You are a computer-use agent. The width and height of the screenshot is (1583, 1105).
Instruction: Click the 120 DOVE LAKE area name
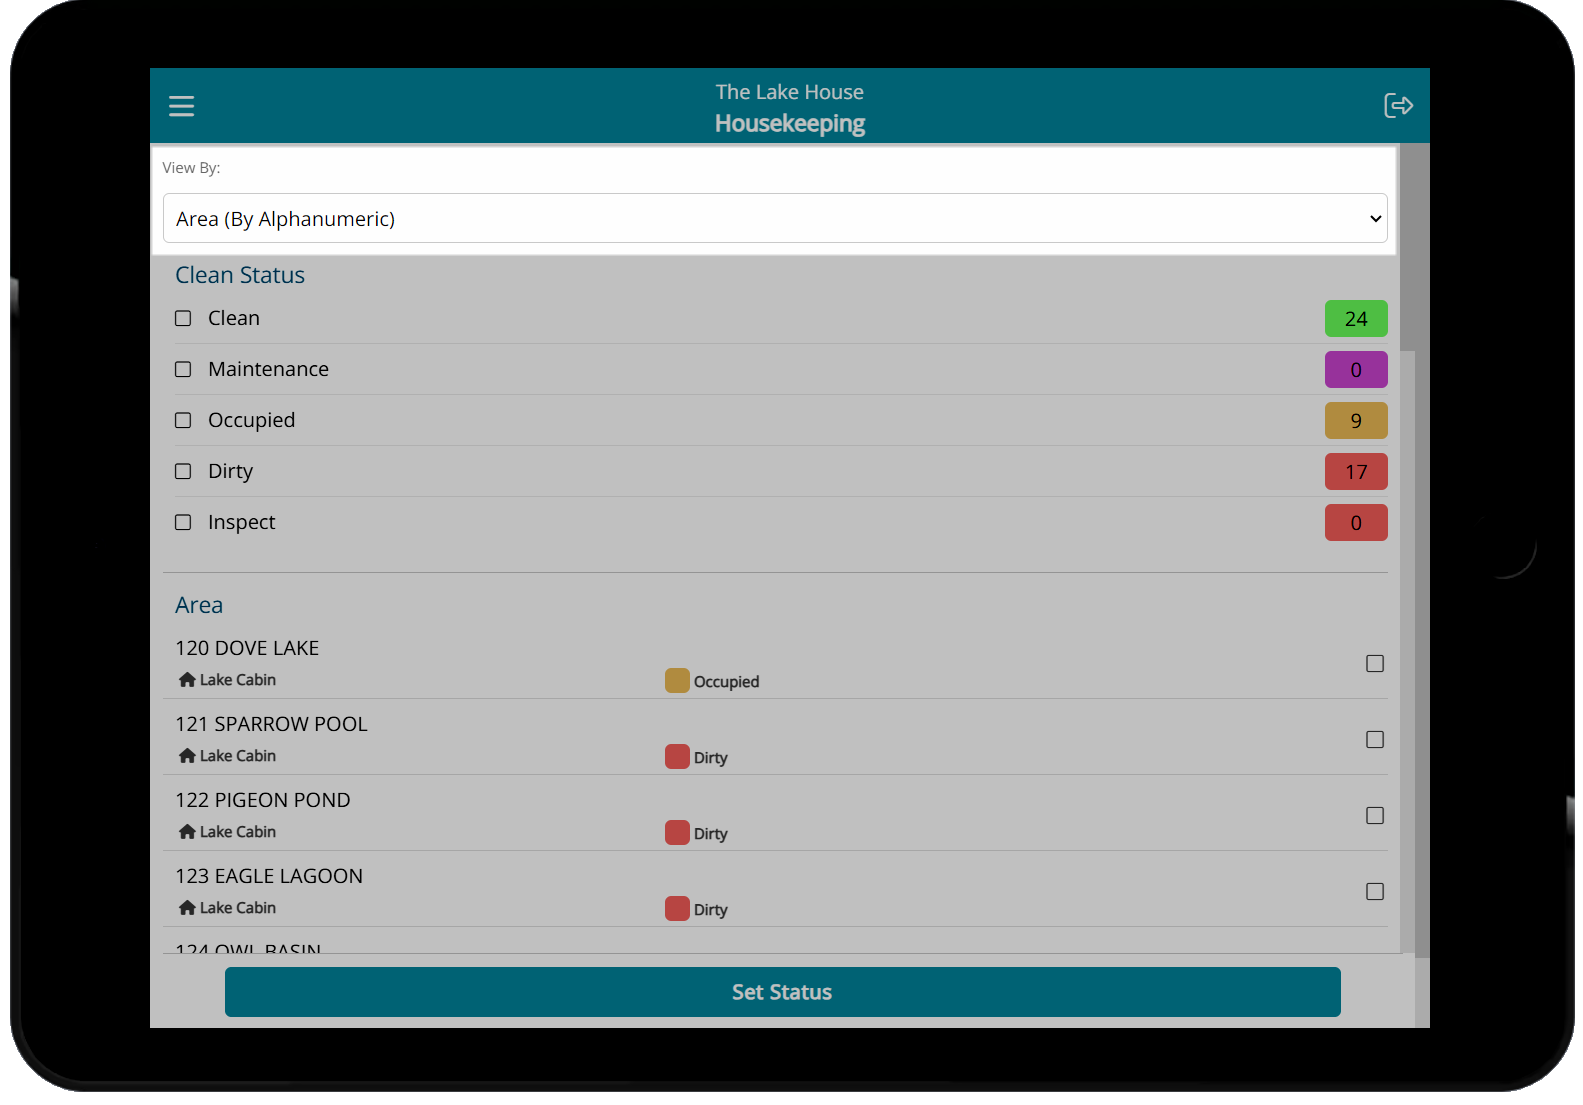(x=247, y=648)
